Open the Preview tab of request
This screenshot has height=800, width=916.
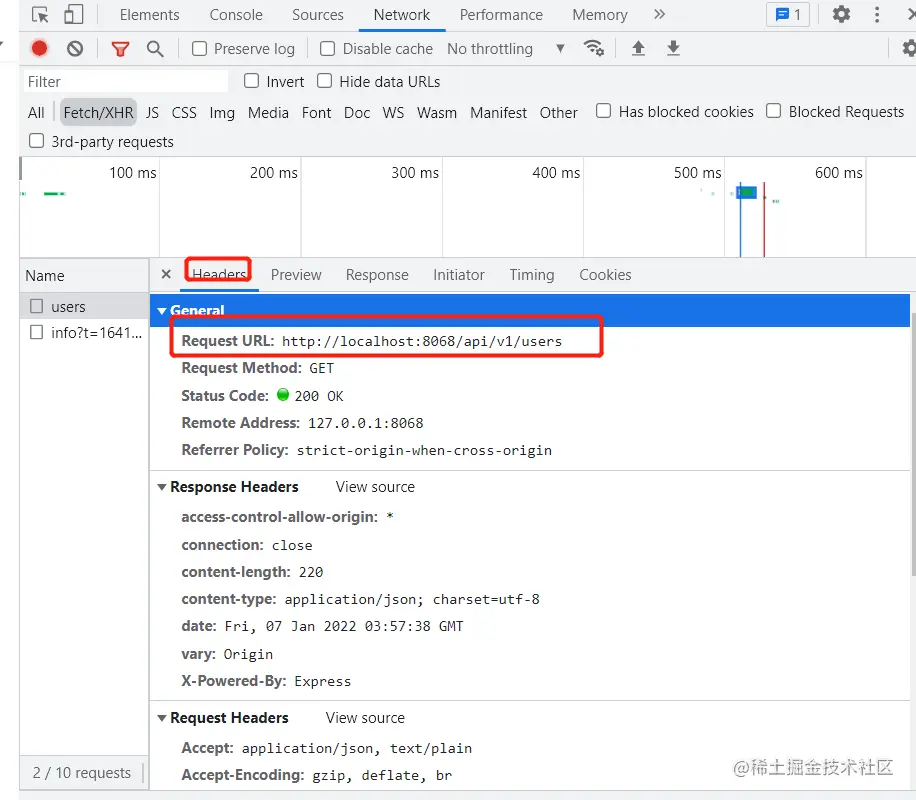click(x=296, y=275)
